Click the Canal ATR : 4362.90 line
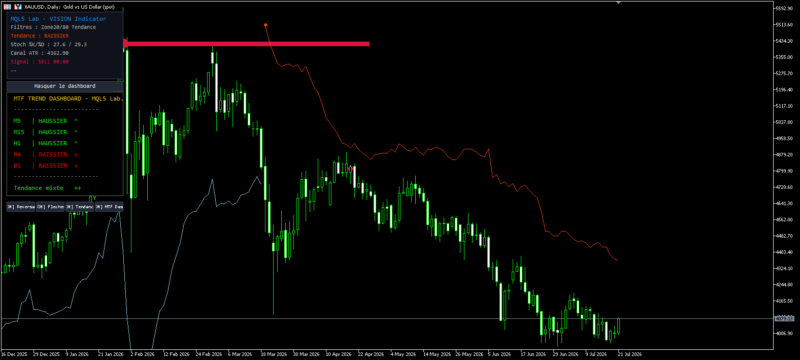Image resolution: width=800 pixels, height=360 pixels. [x=39, y=53]
